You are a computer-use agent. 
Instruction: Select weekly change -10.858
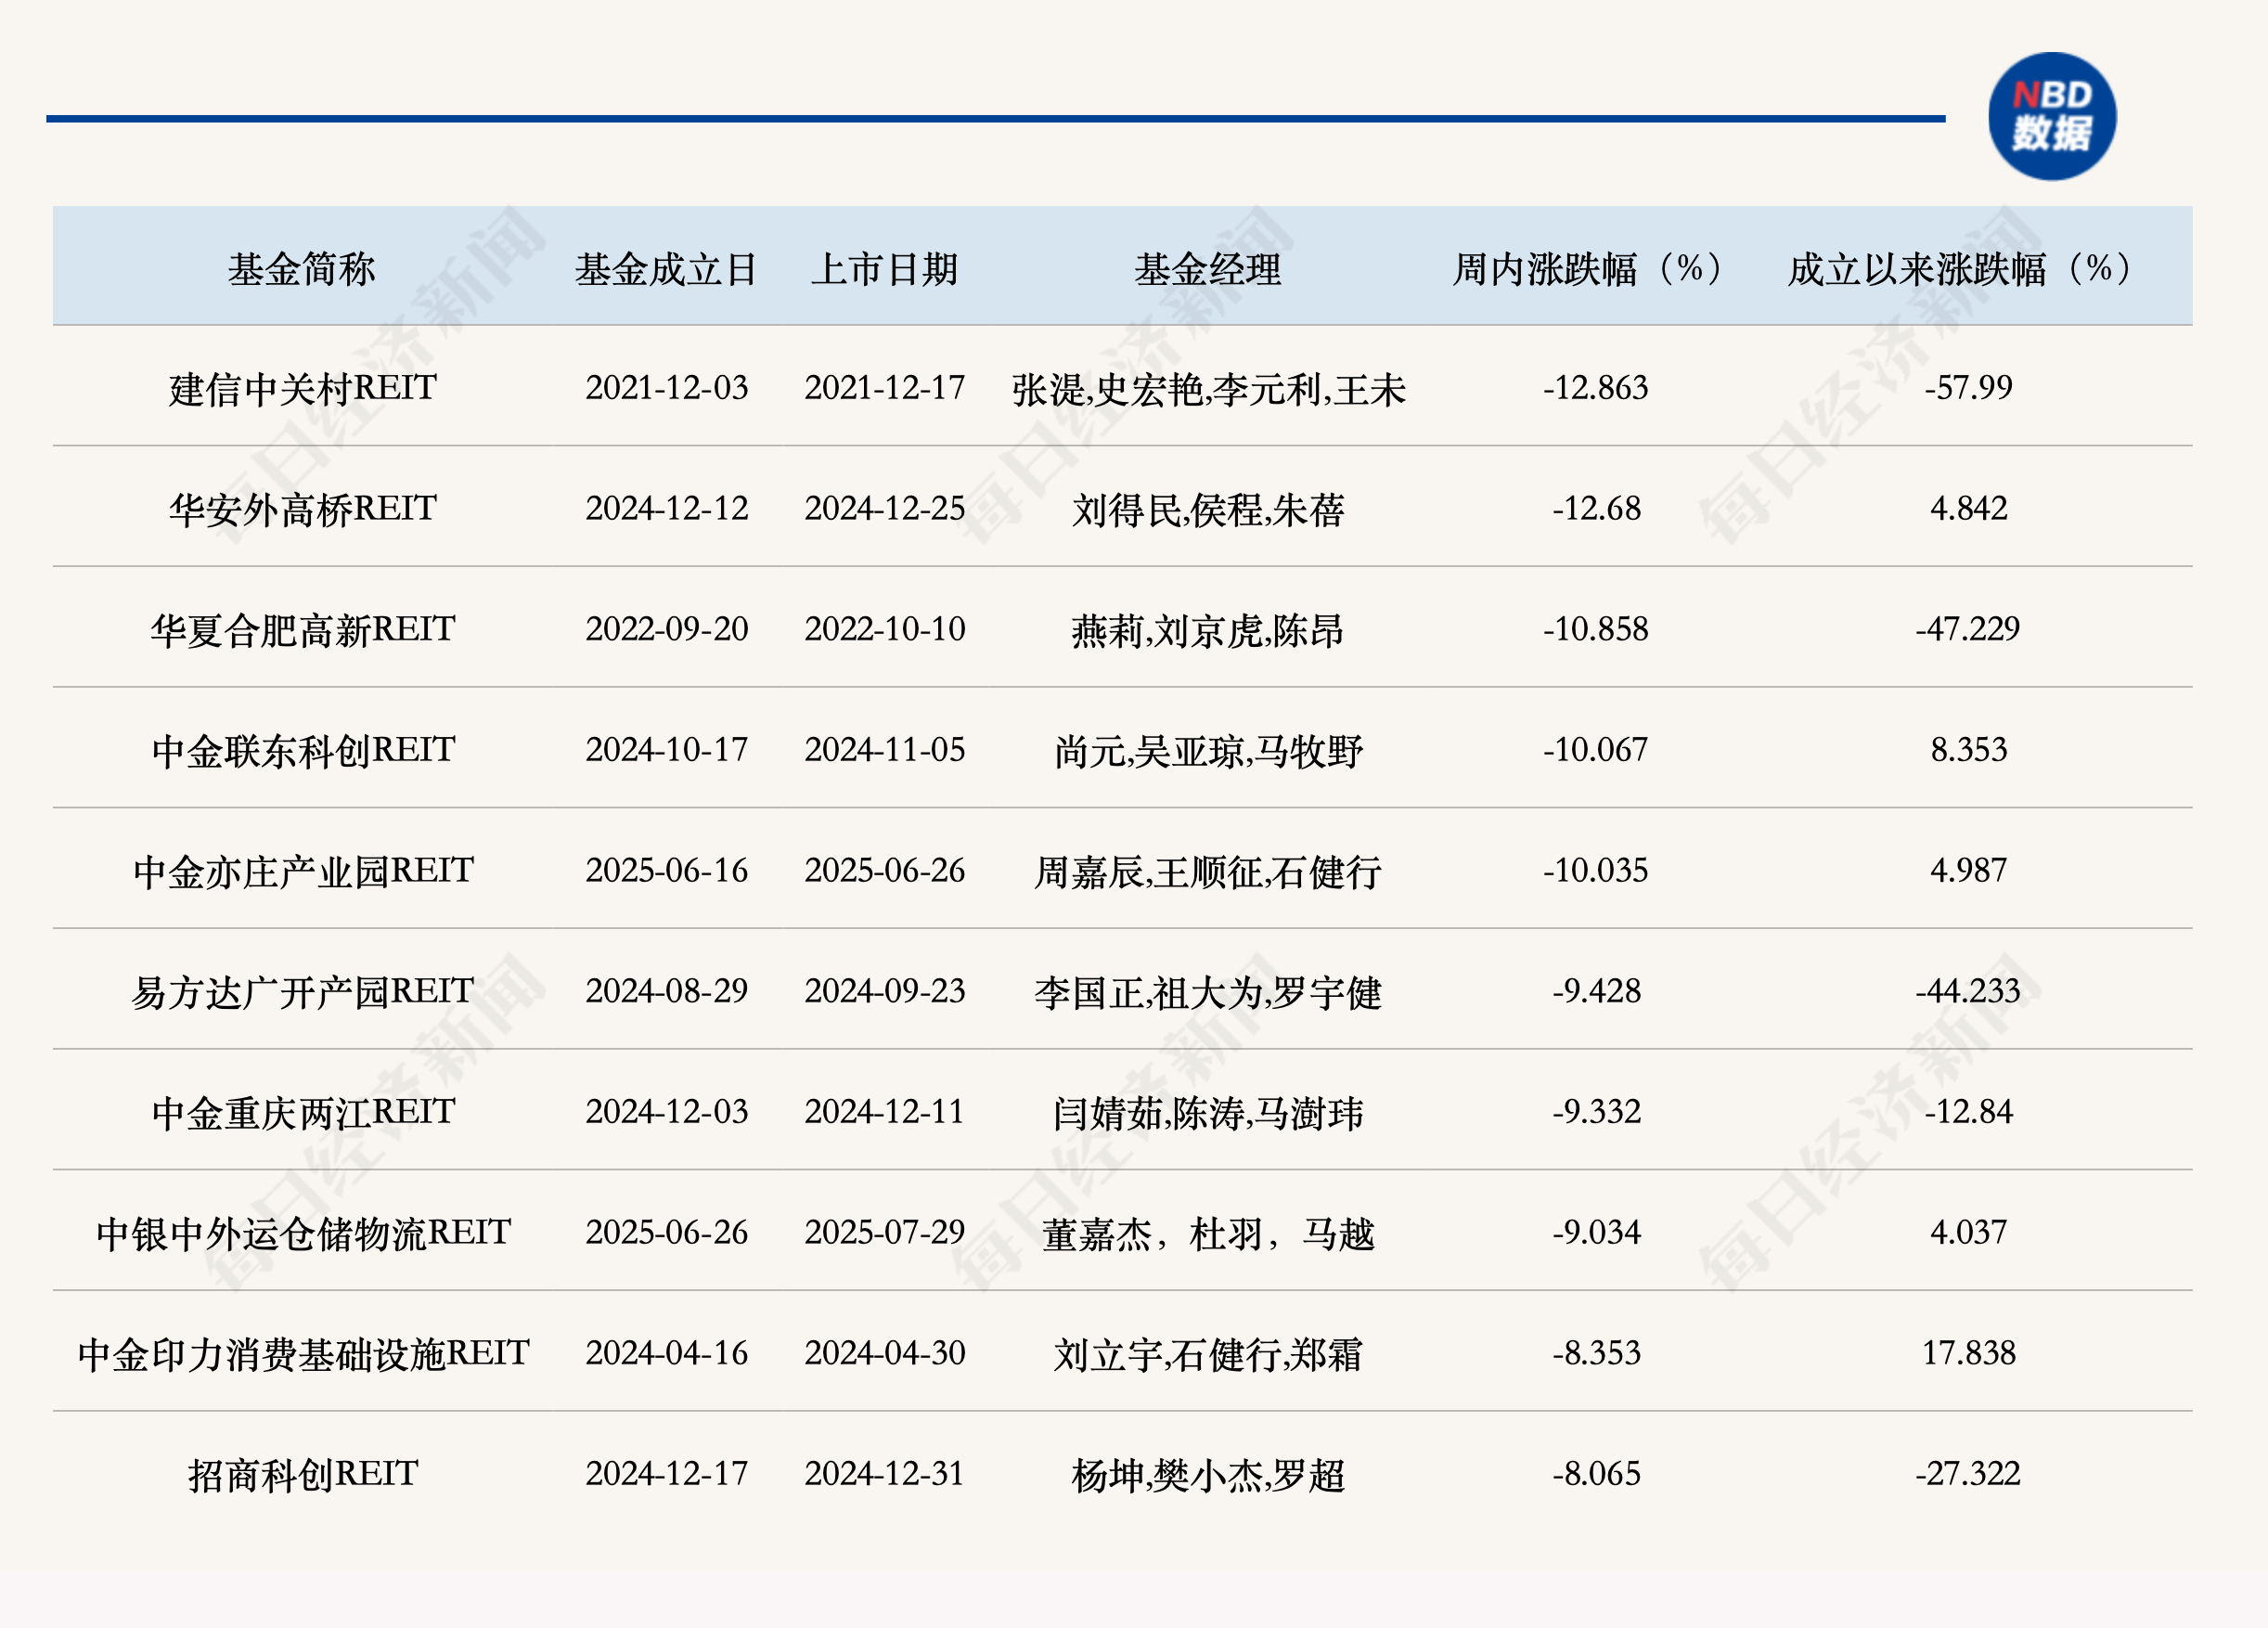1596,629
